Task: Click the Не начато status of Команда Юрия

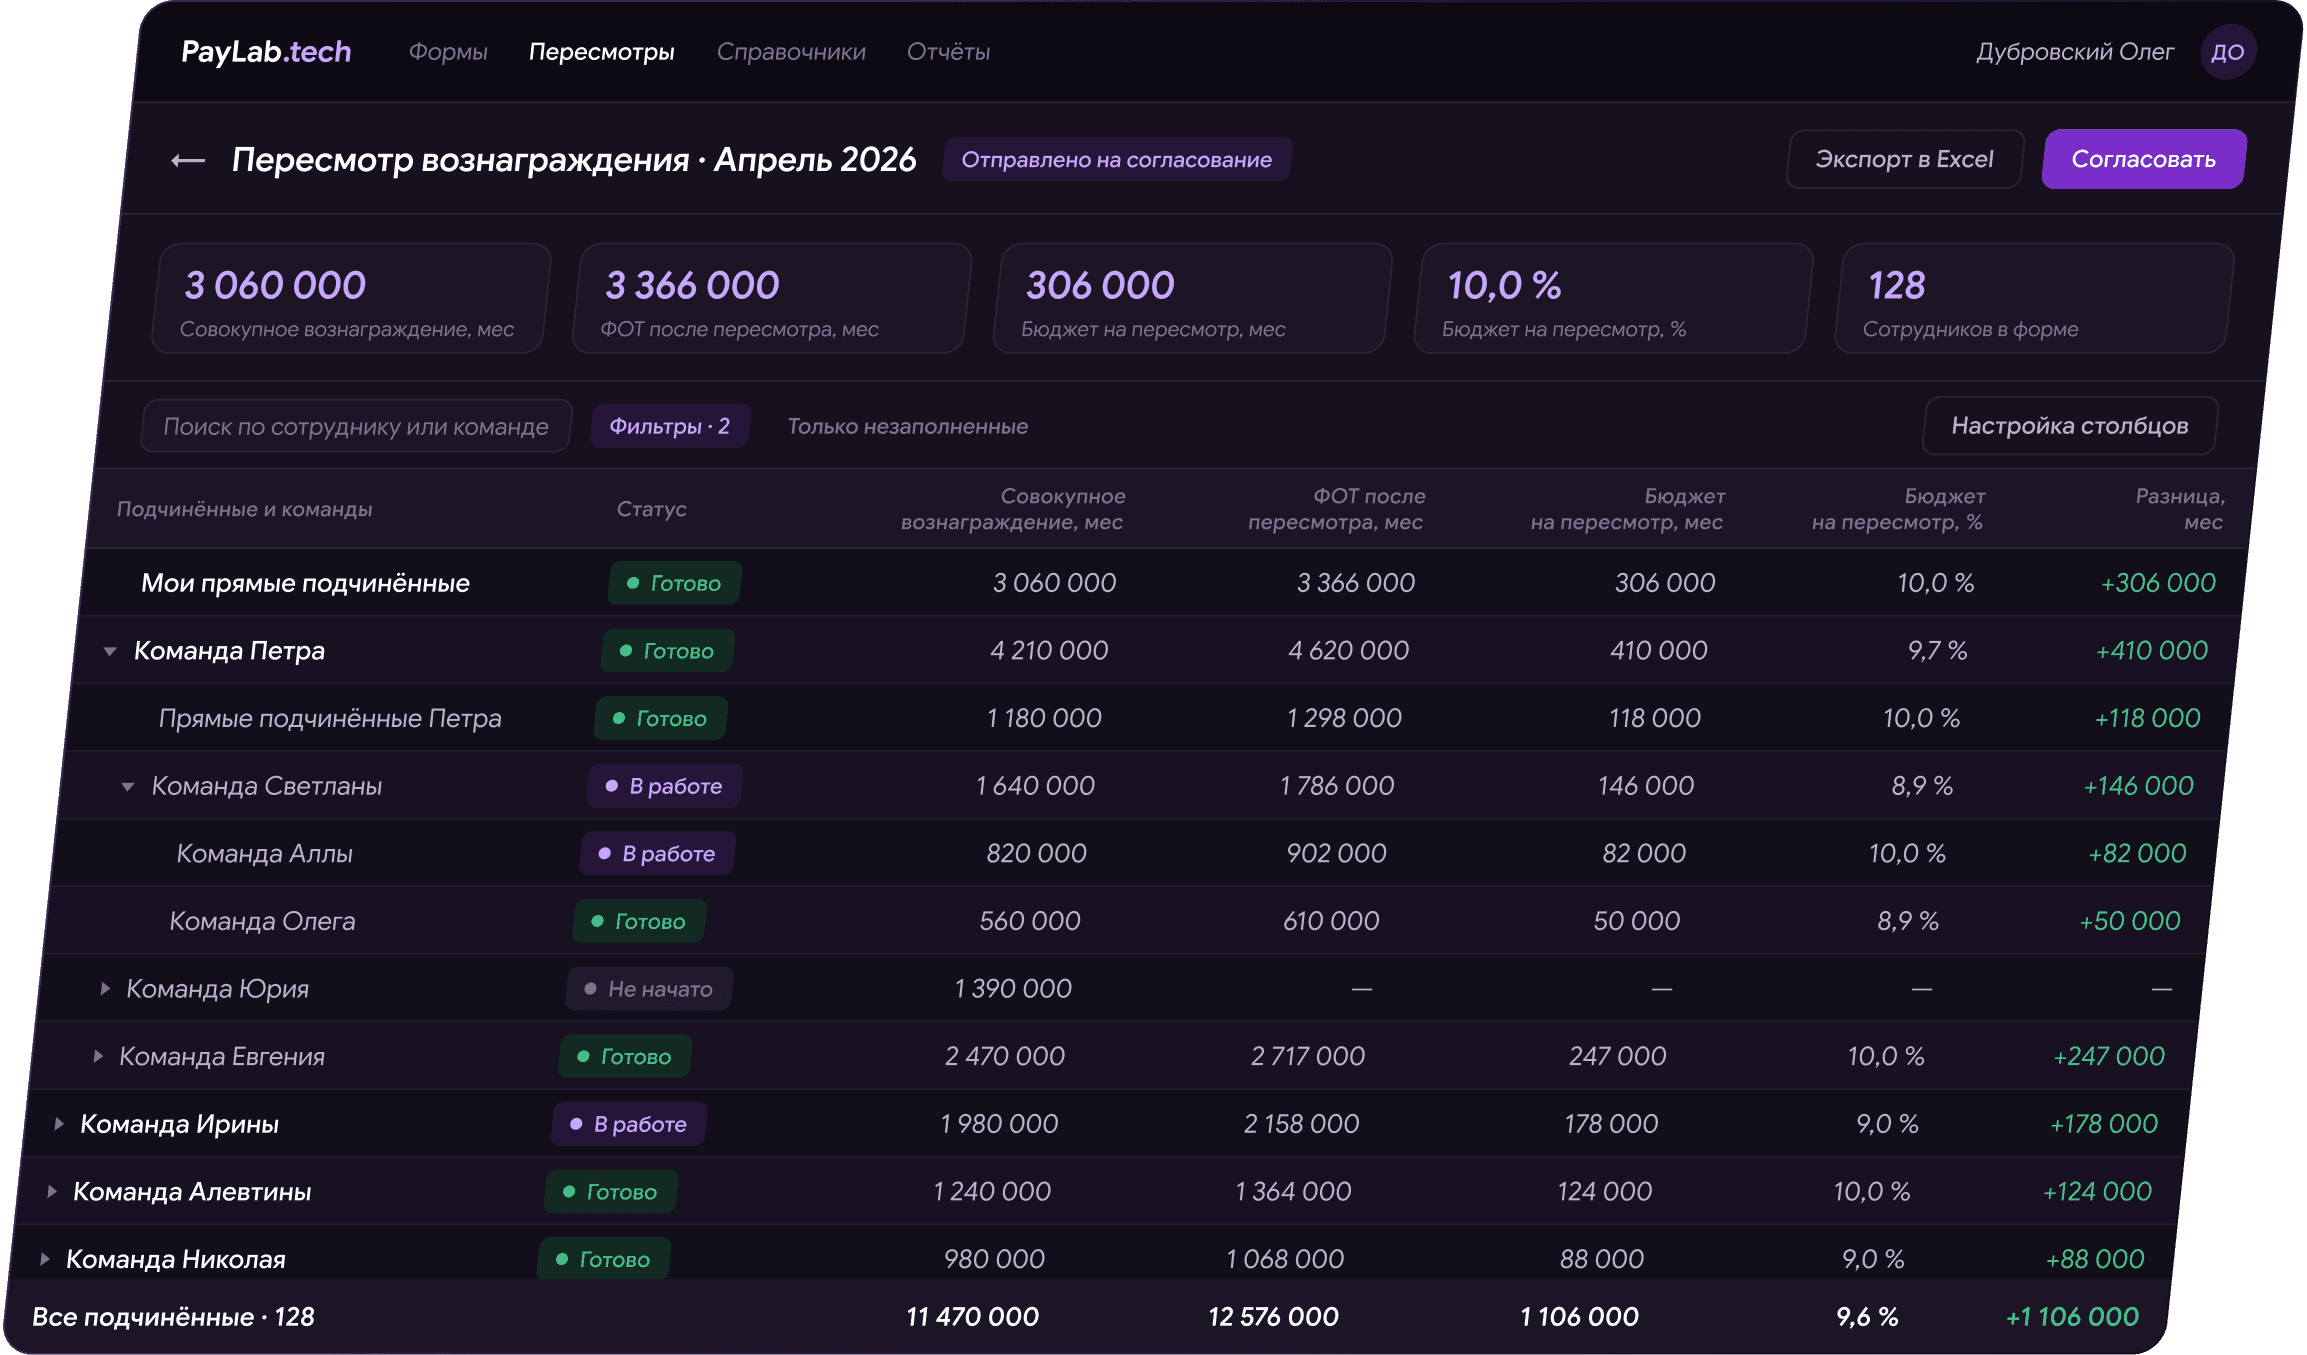Action: click(649, 989)
